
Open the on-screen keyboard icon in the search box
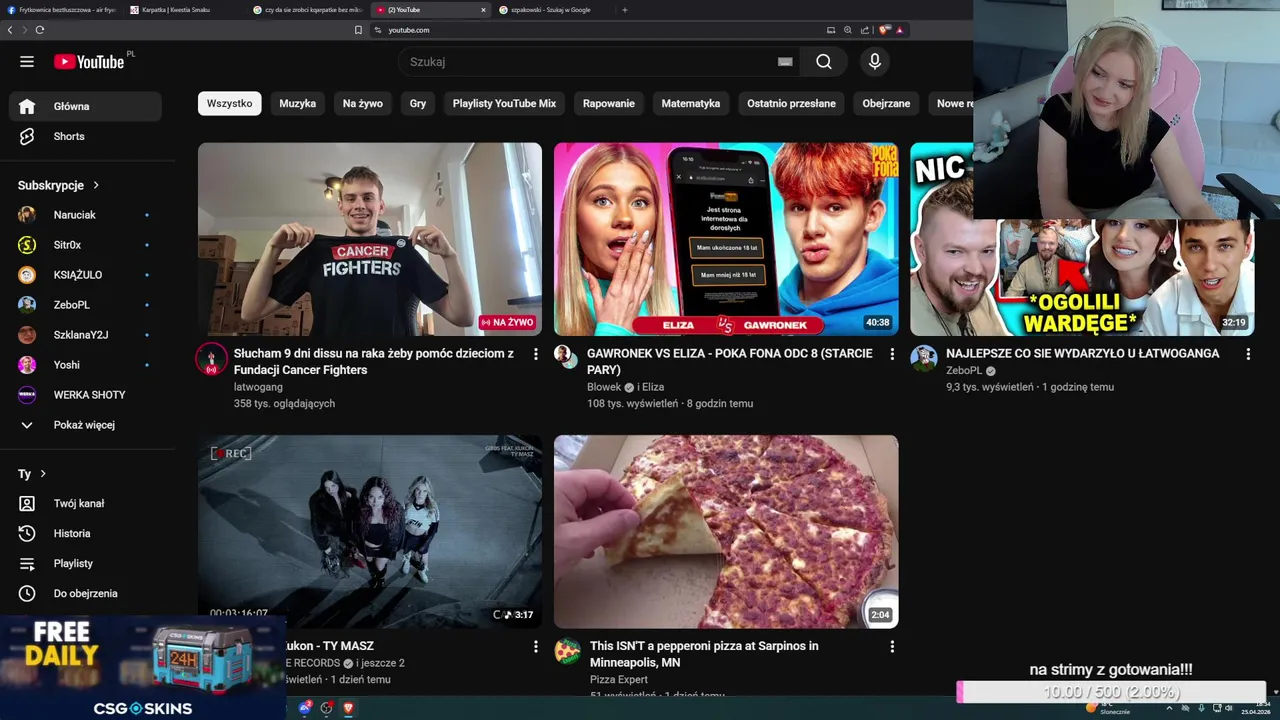(x=785, y=62)
